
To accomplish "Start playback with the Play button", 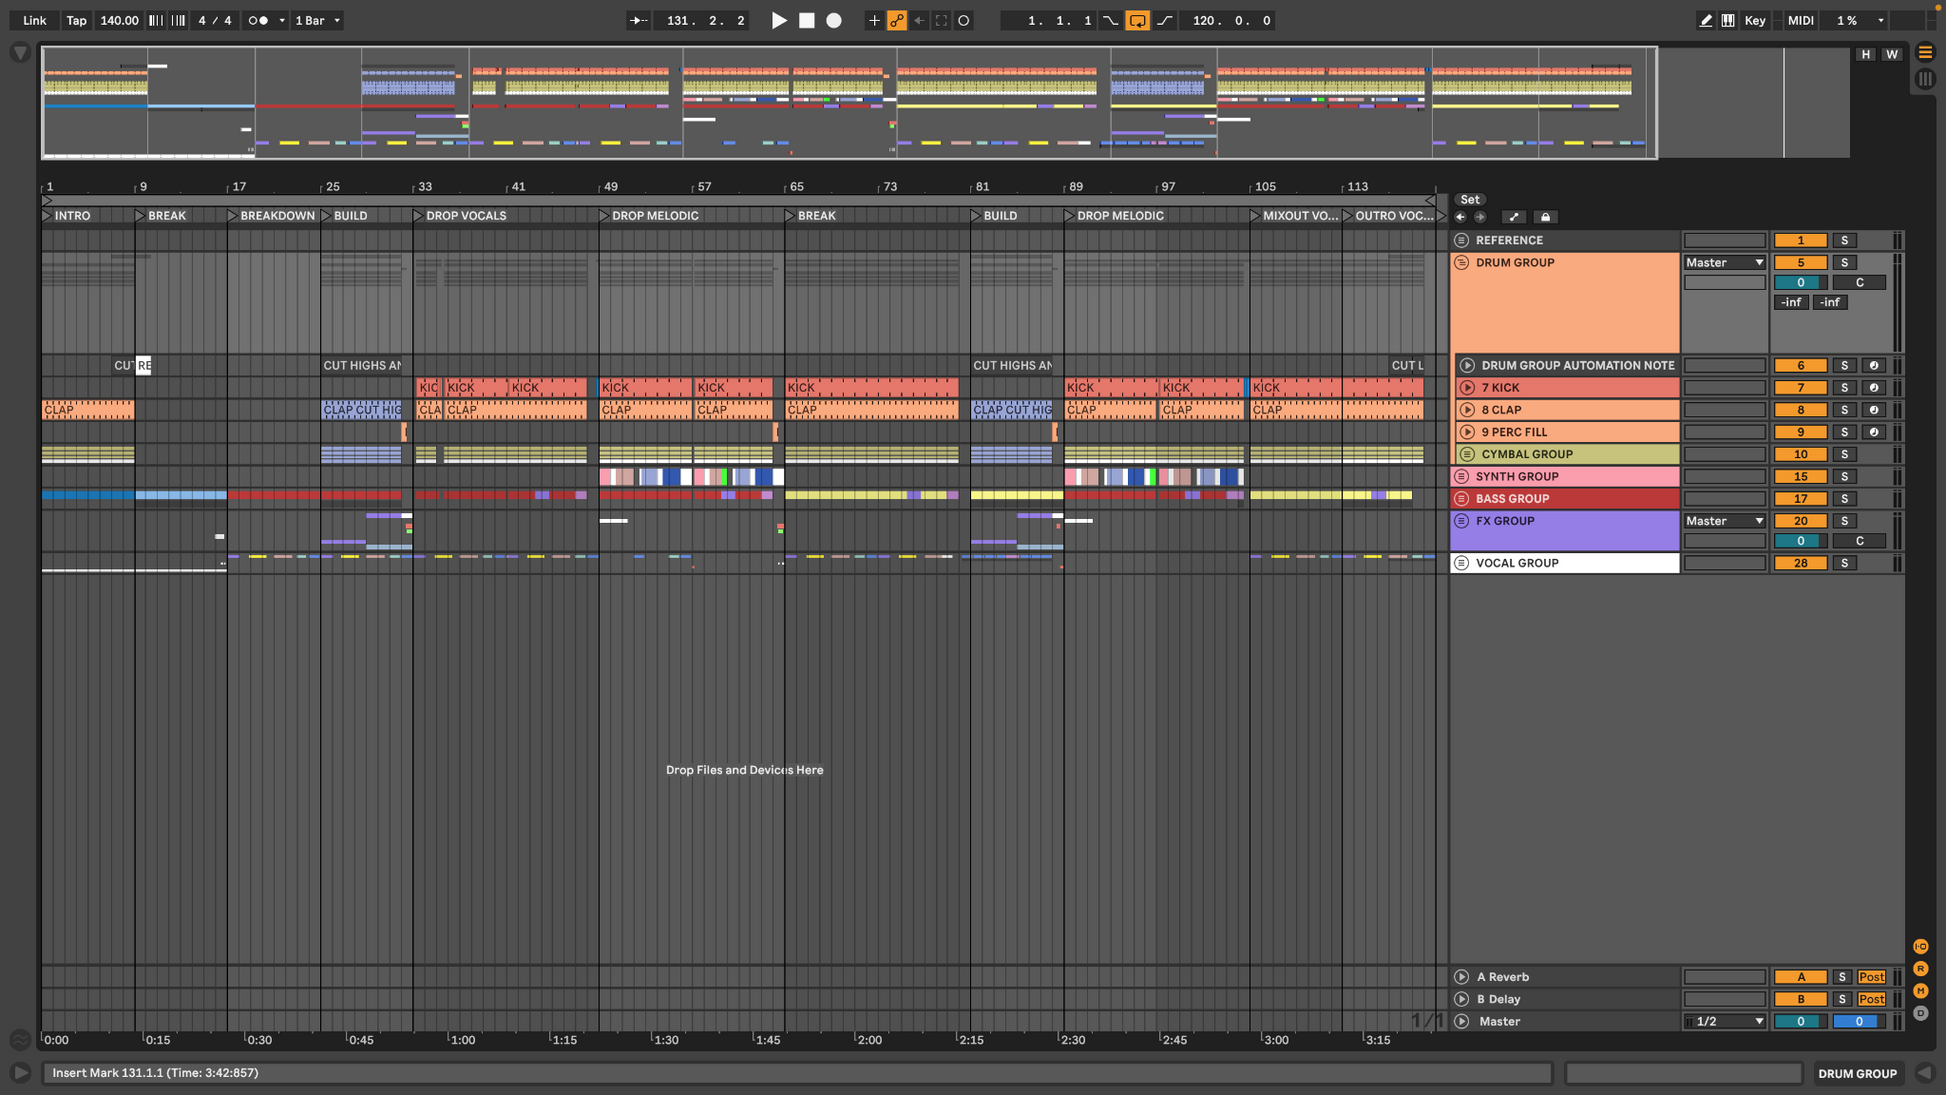I will click(778, 20).
